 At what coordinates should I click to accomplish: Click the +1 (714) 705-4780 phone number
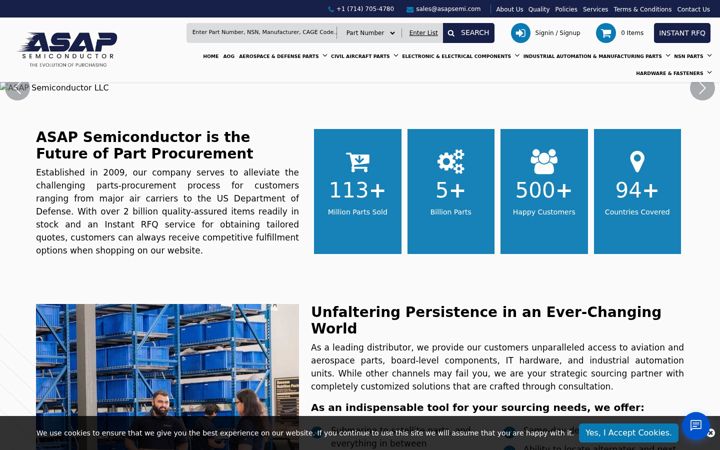(x=365, y=9)
